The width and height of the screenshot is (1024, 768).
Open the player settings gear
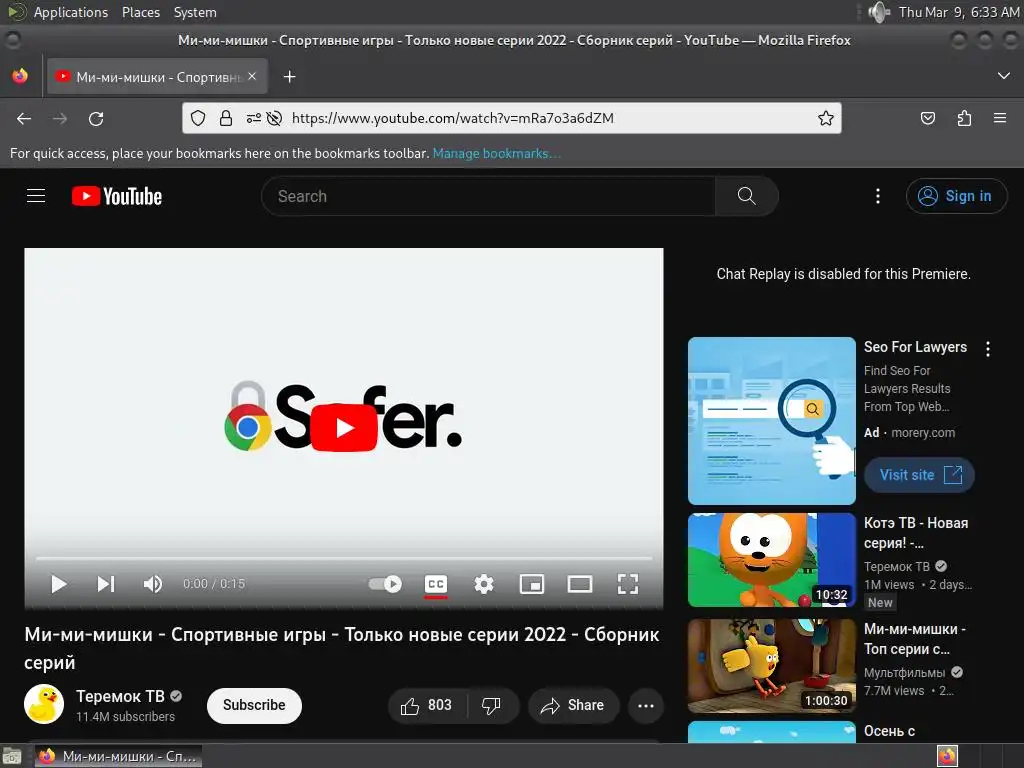point(484,584)
